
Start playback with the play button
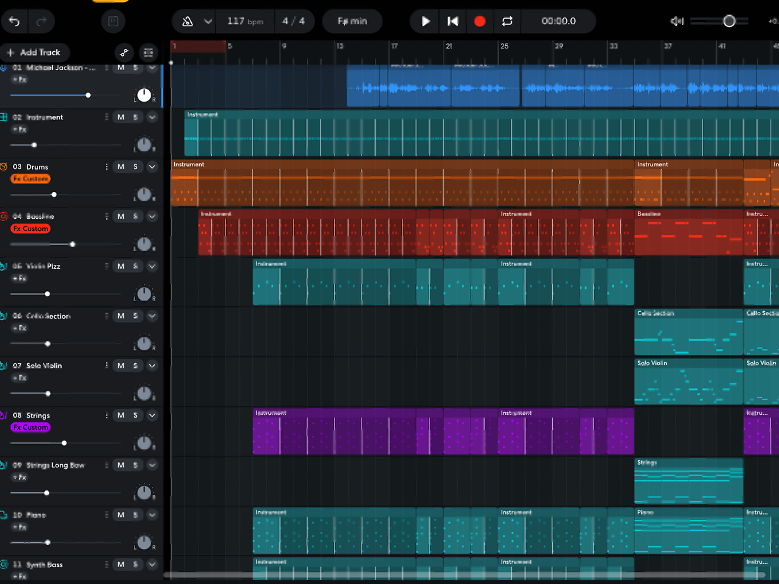(425, 21)
